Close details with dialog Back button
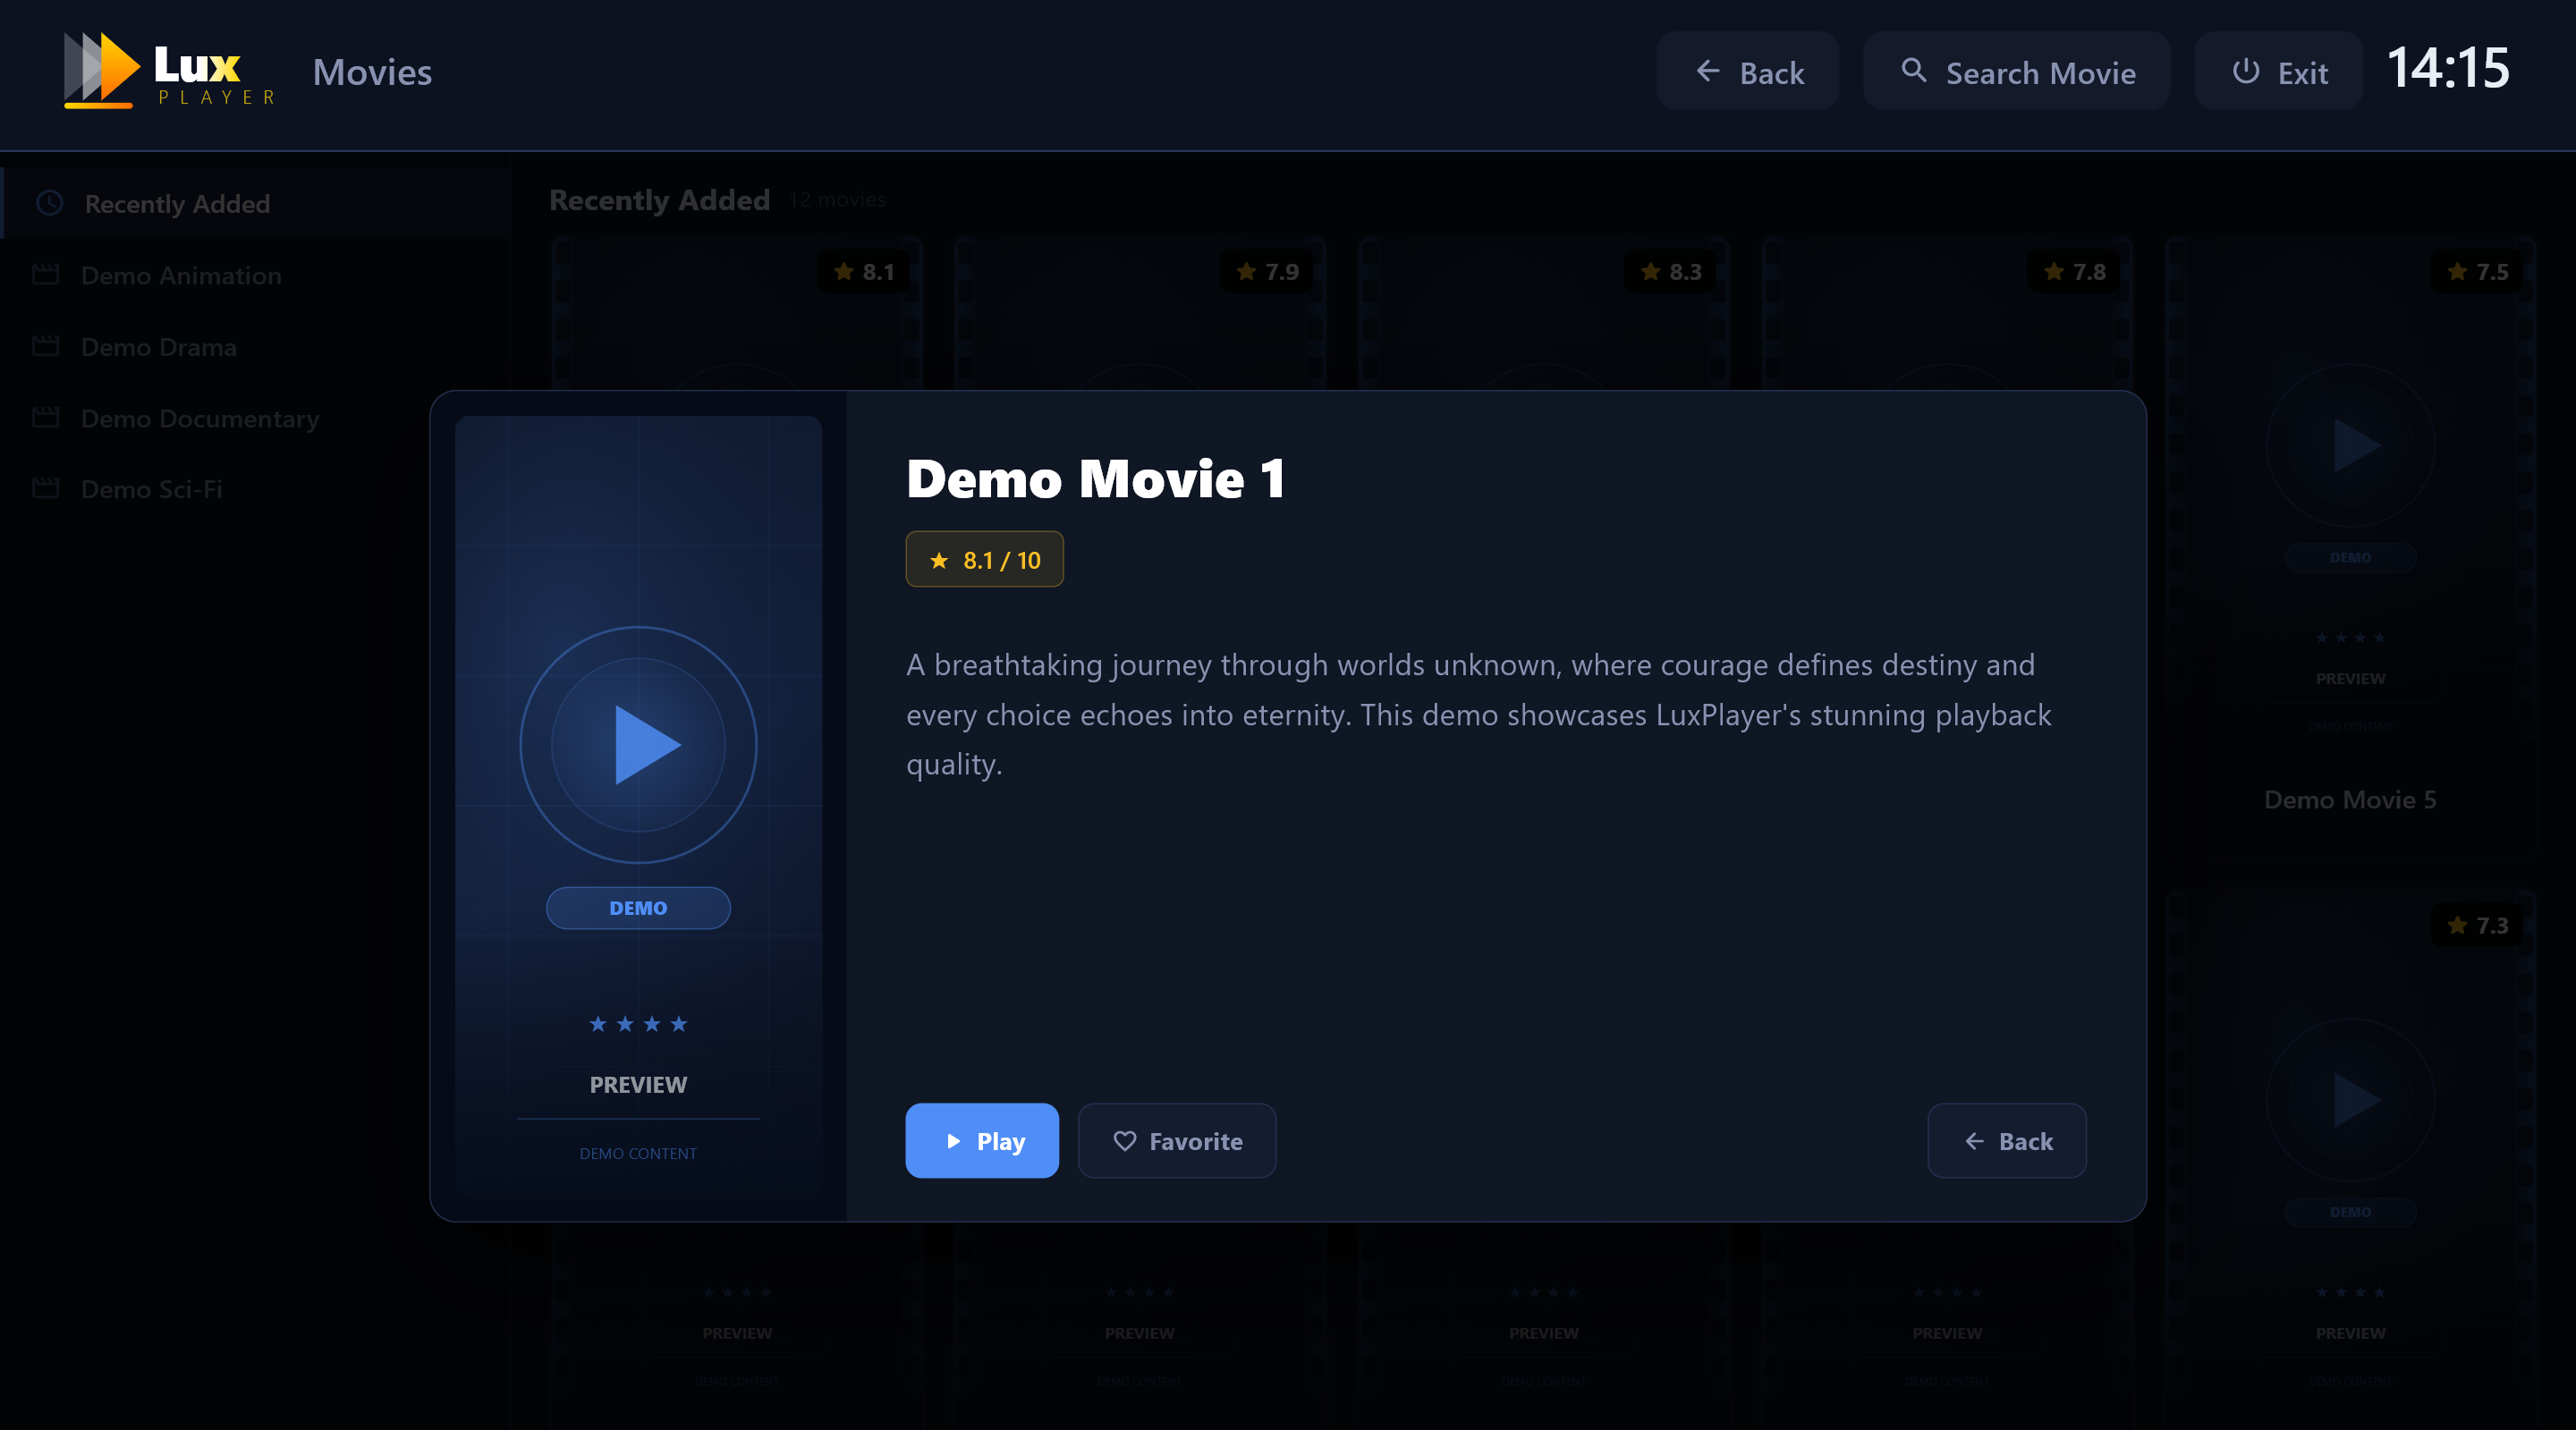Viewport: 2576px width, 1430px height. click(2007, 1140)
